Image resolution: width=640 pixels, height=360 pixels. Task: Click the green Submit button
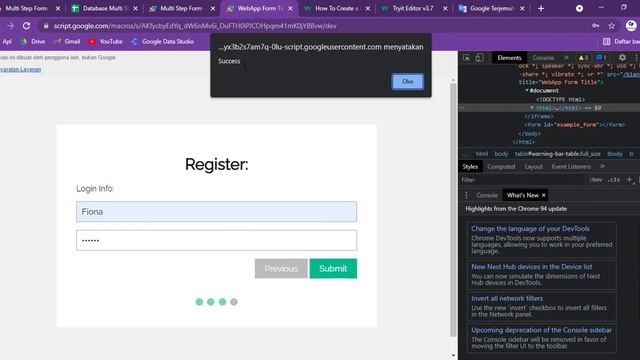click(x=333, y=269)
